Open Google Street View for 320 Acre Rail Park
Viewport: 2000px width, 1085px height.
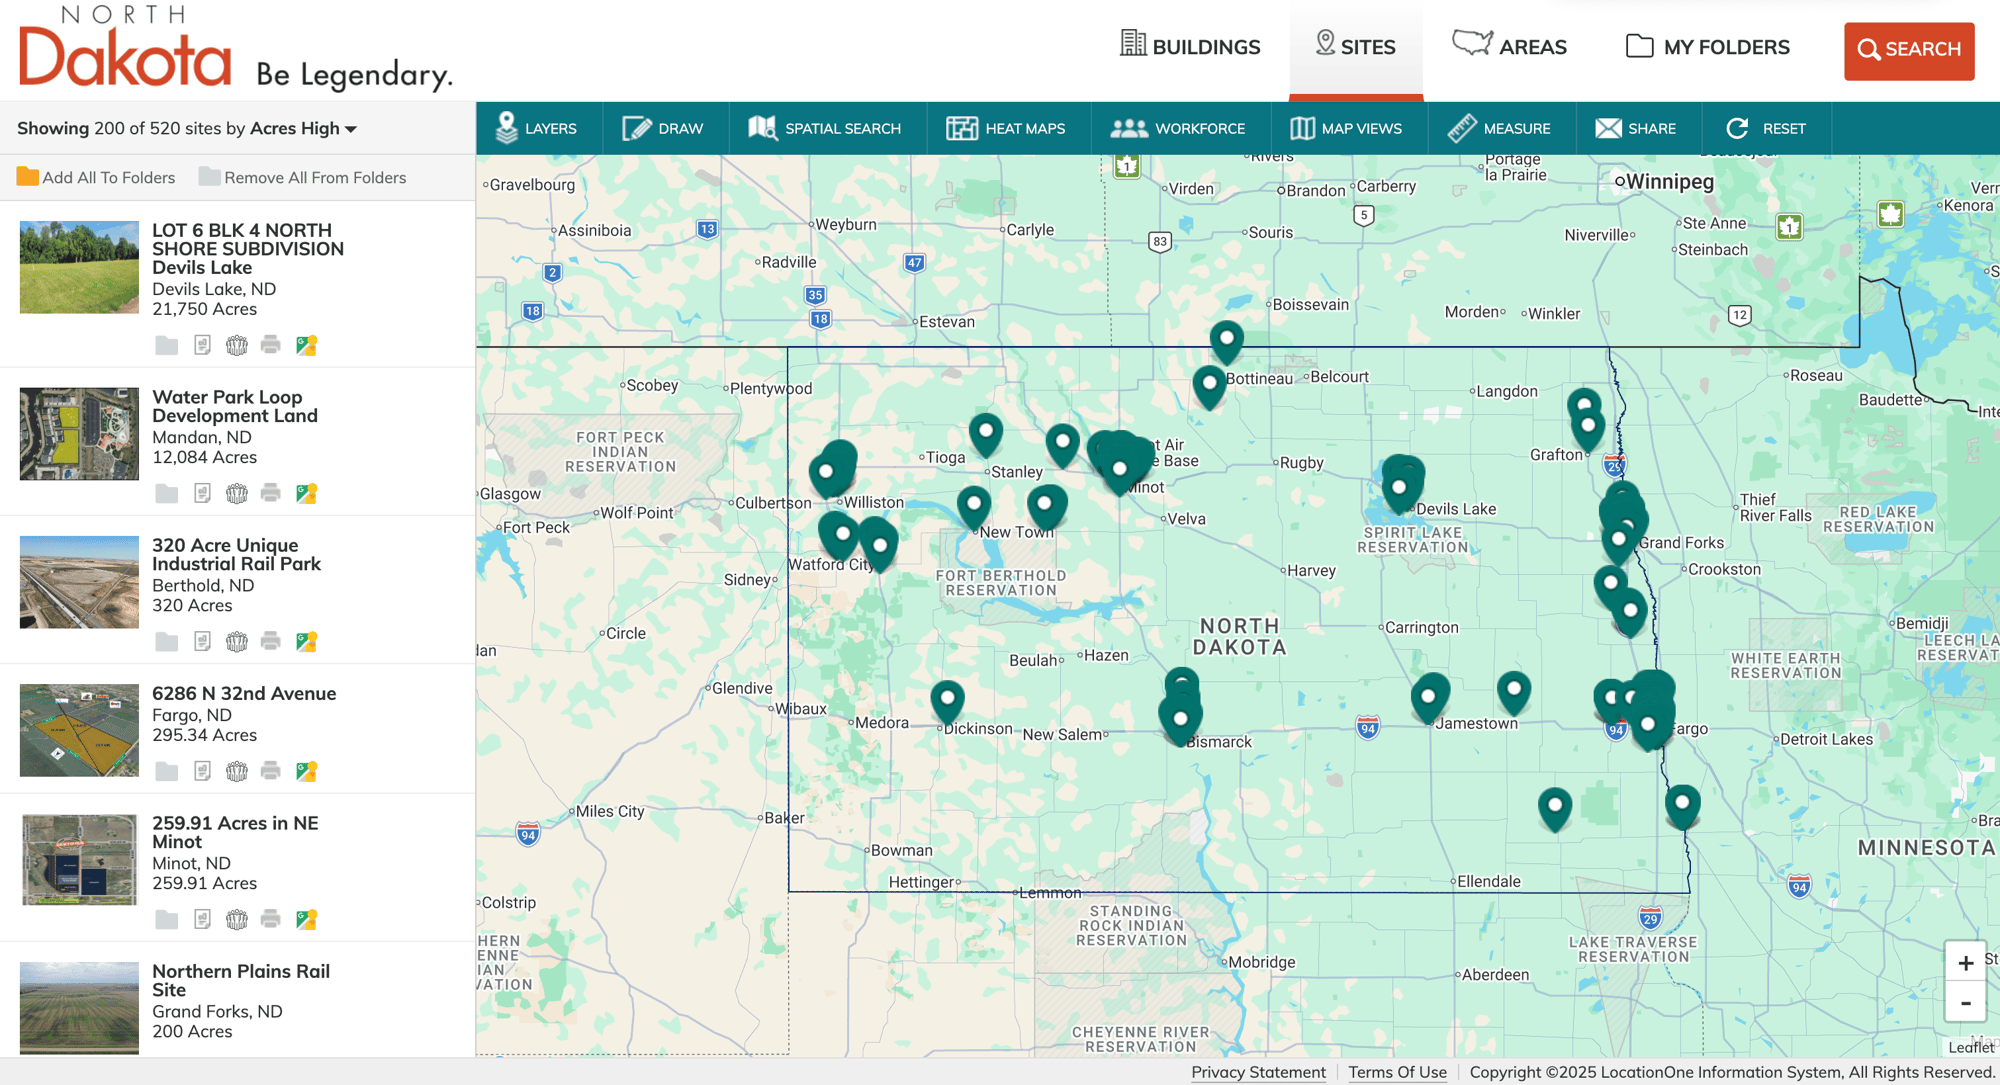[306, 641]
